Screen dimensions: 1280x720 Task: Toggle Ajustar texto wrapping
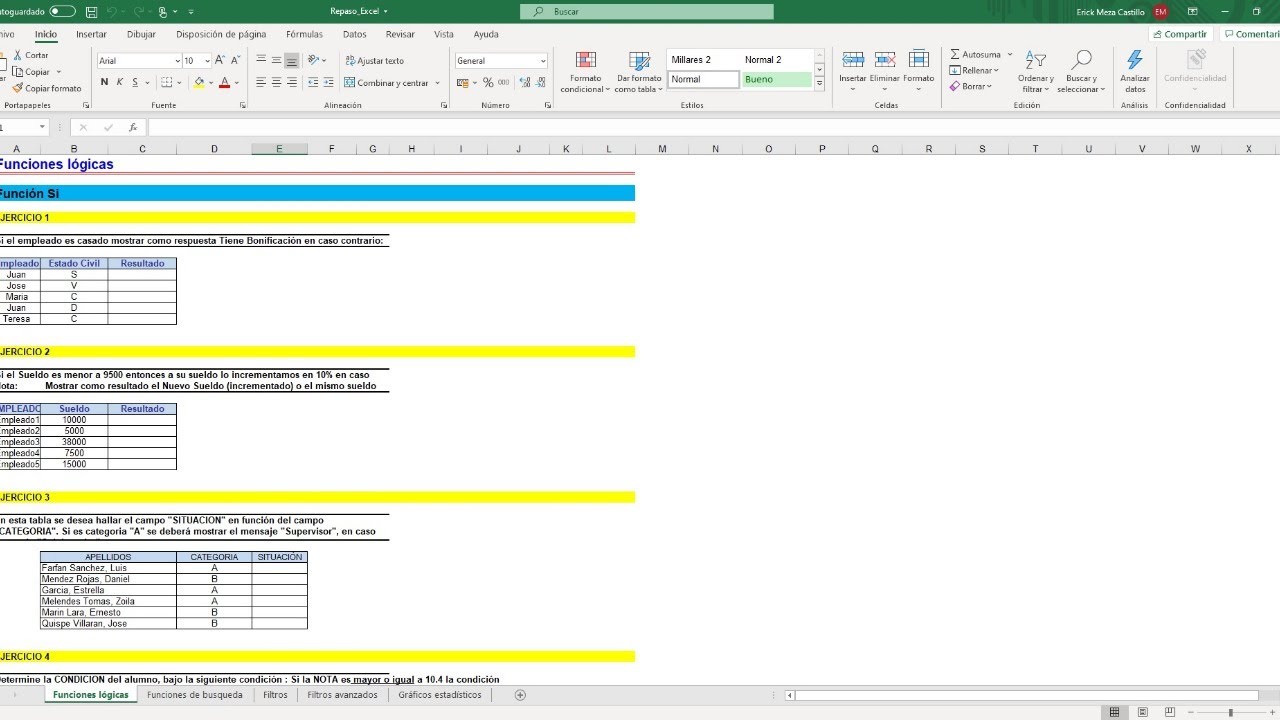pos(374,61)
